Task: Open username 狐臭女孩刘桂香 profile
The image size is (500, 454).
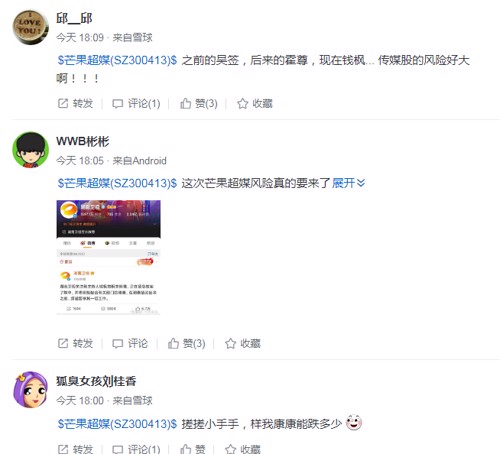Action: click(96, 381)
